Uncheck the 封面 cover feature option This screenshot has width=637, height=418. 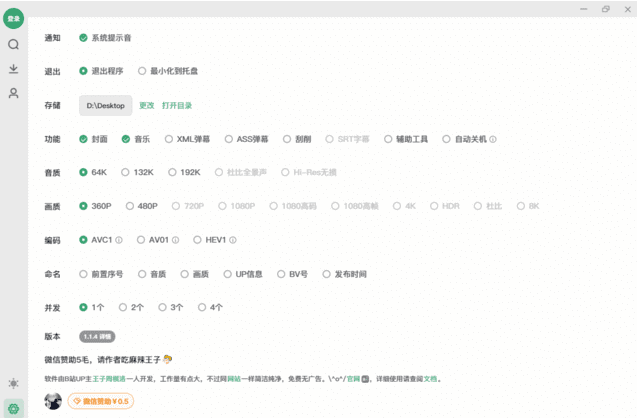point(84,140)
